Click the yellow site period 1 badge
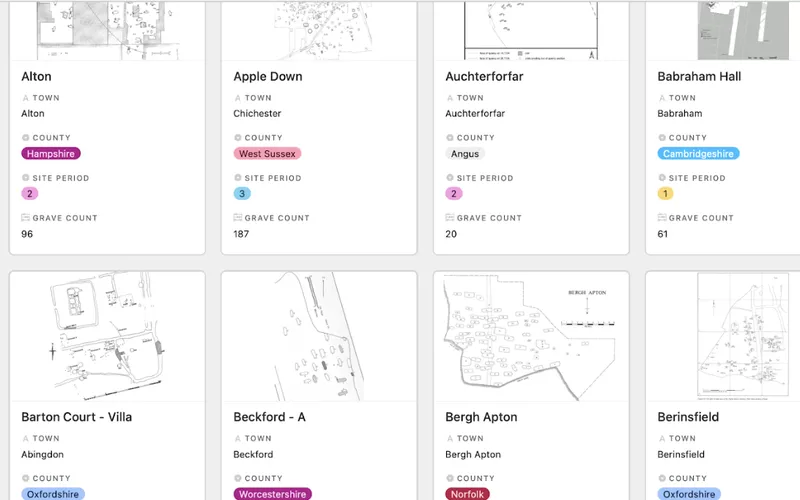The width and height of the screenshot is (800, 500). pyautogui.click(x=666, y=194)
